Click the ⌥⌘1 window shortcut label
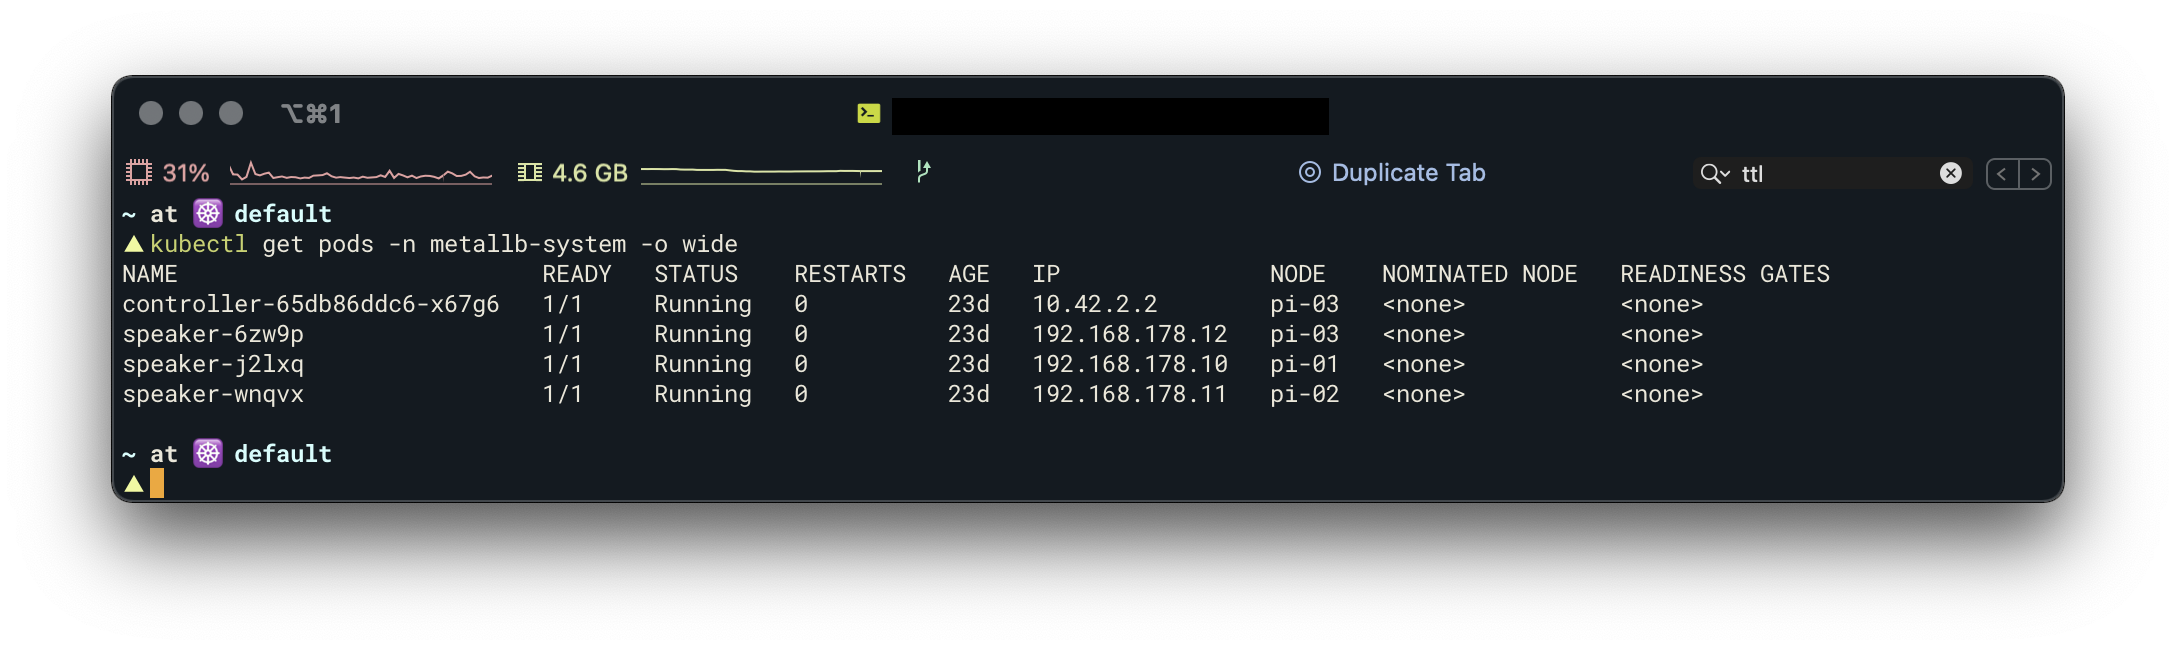 point(311,114)
